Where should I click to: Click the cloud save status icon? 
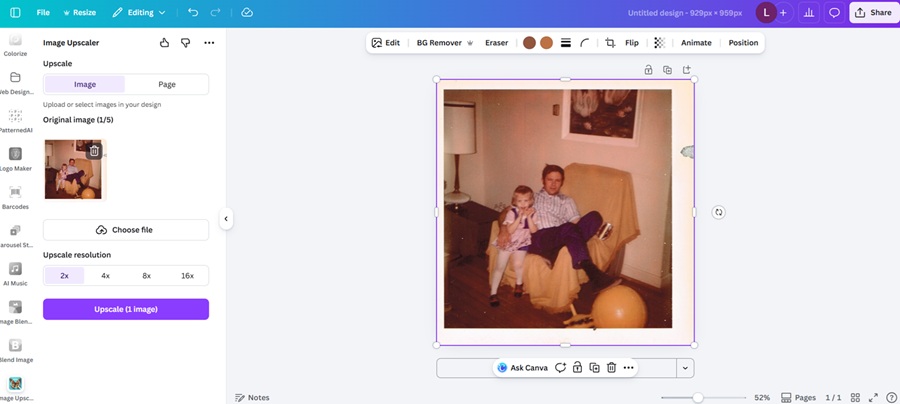pyautogui.click(x=247, y=13)
